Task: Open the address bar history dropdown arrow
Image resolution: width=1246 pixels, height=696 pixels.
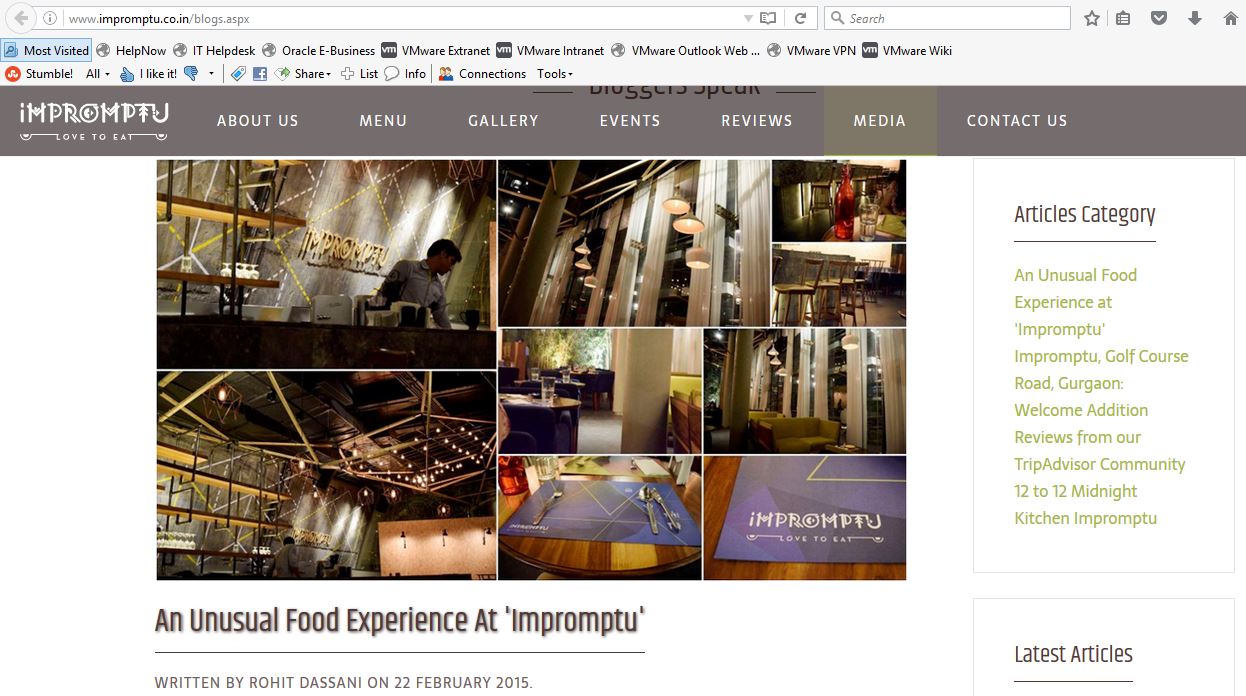Action: click(x=748, y=18)
